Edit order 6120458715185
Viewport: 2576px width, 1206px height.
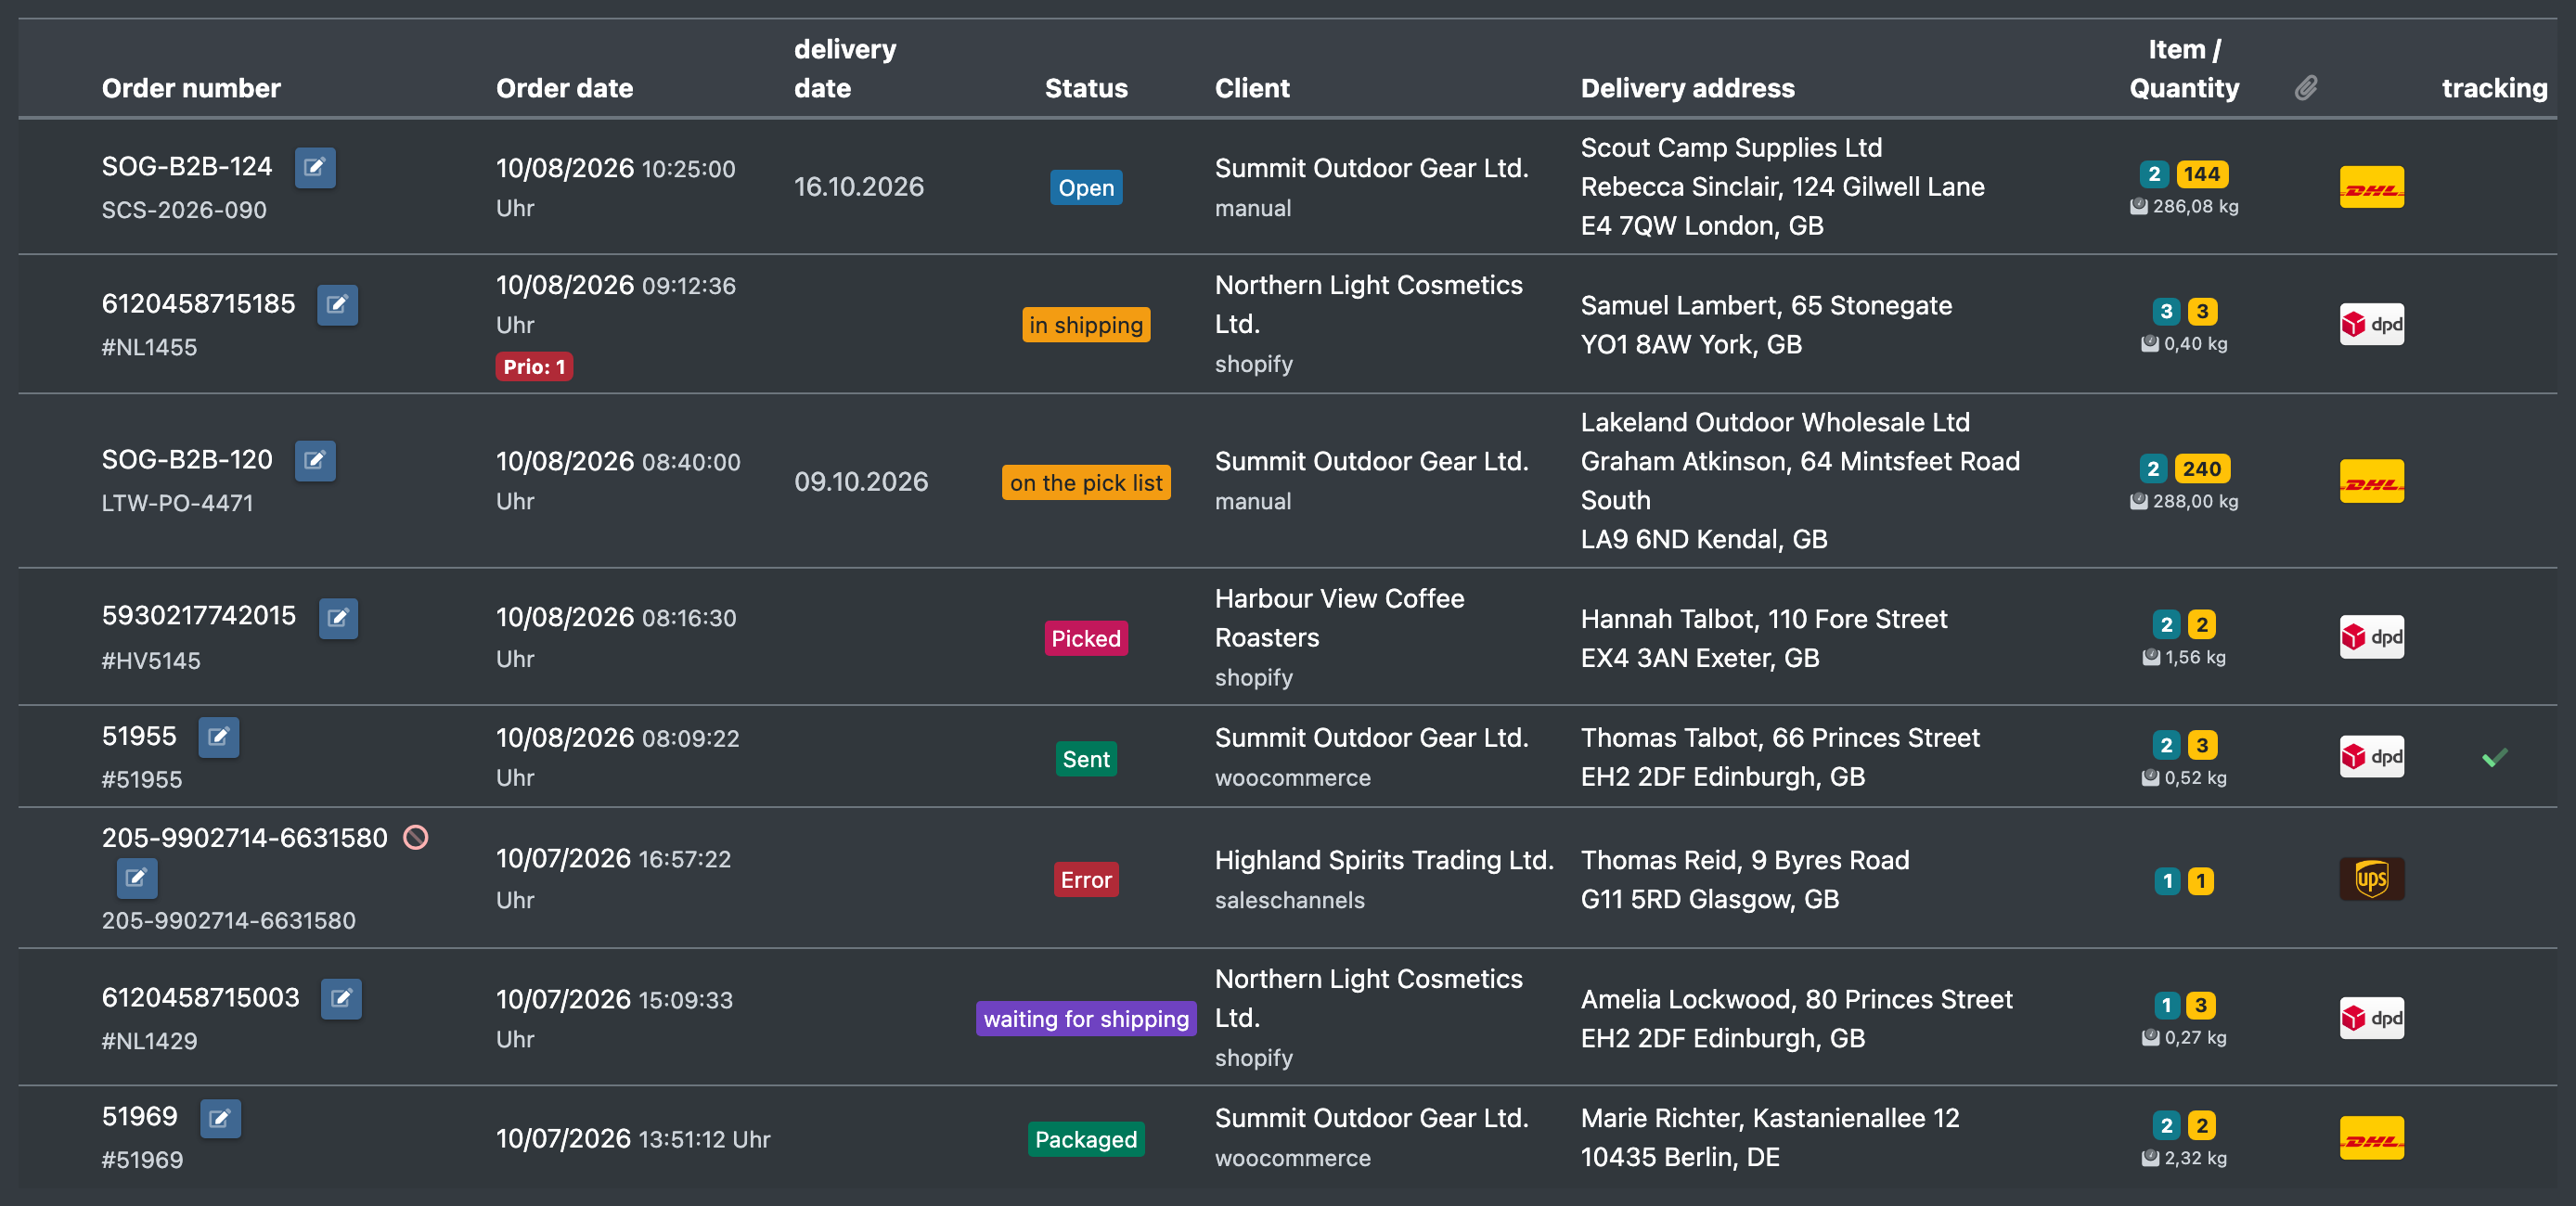tap(337, 304)
